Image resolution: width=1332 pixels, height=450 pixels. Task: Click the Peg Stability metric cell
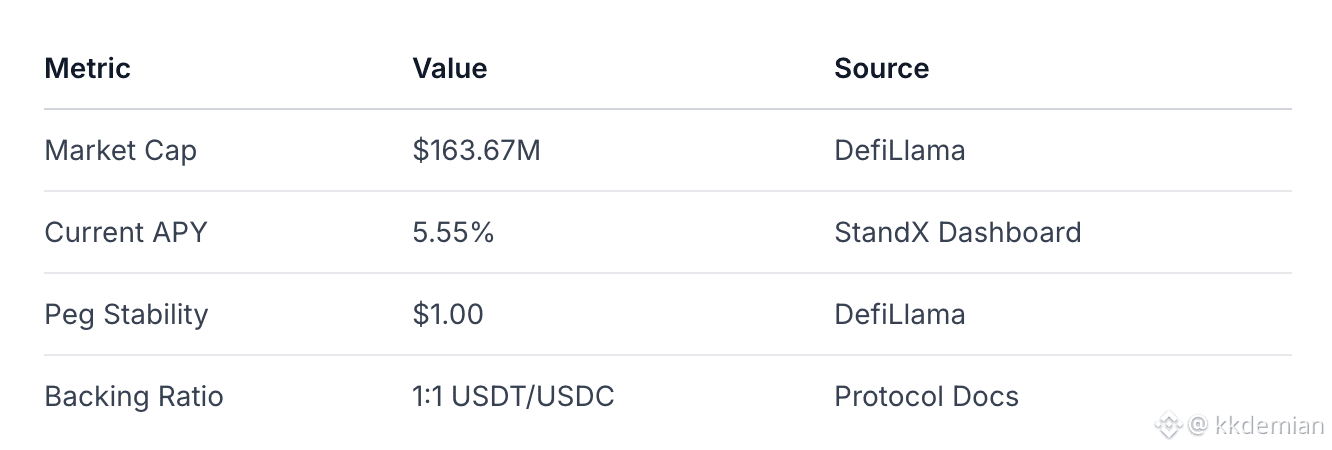tap(127, 315)
